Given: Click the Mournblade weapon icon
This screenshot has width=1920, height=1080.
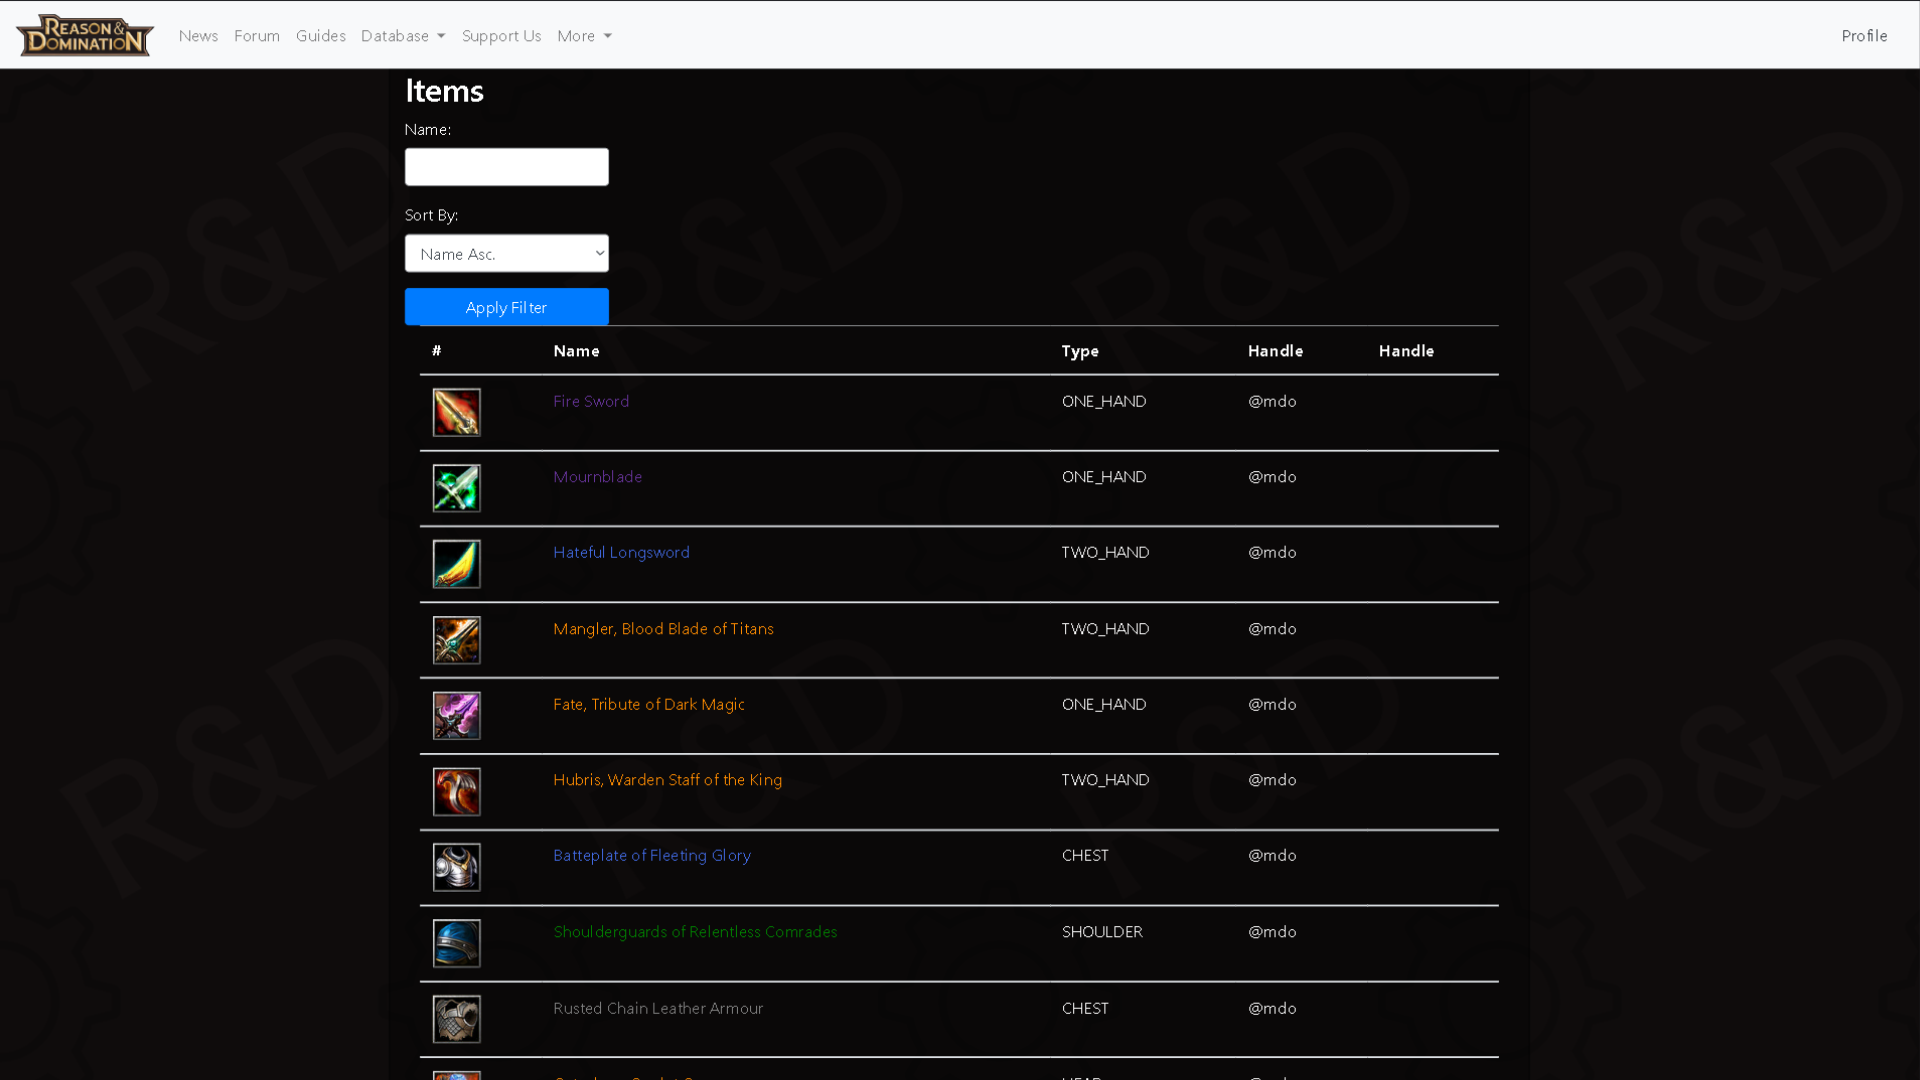Looking at the screenshot, I should click(456, 488).
